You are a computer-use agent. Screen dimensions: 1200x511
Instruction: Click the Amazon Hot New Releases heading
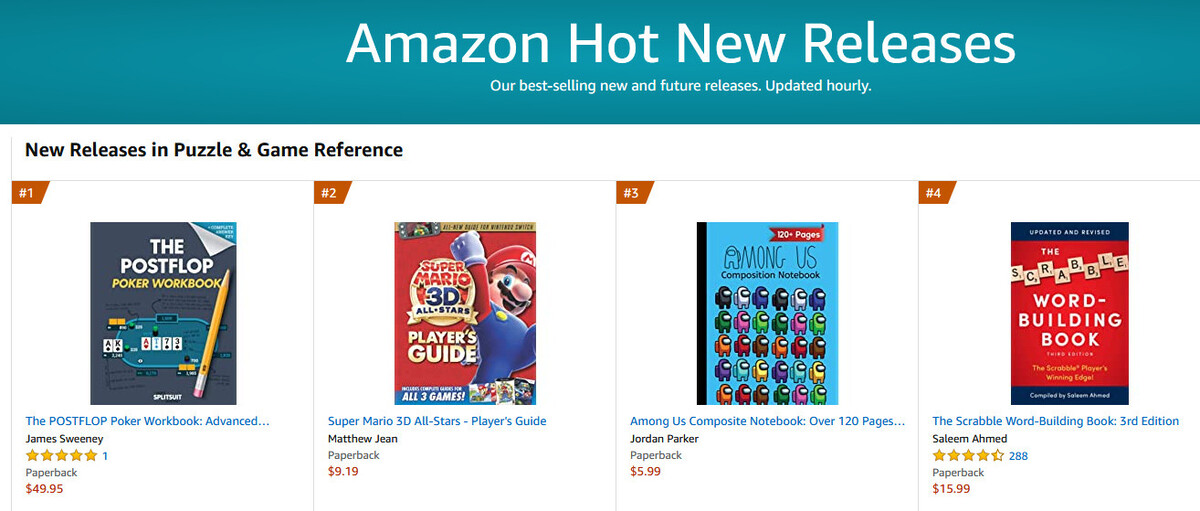click(x=680, y=44)
